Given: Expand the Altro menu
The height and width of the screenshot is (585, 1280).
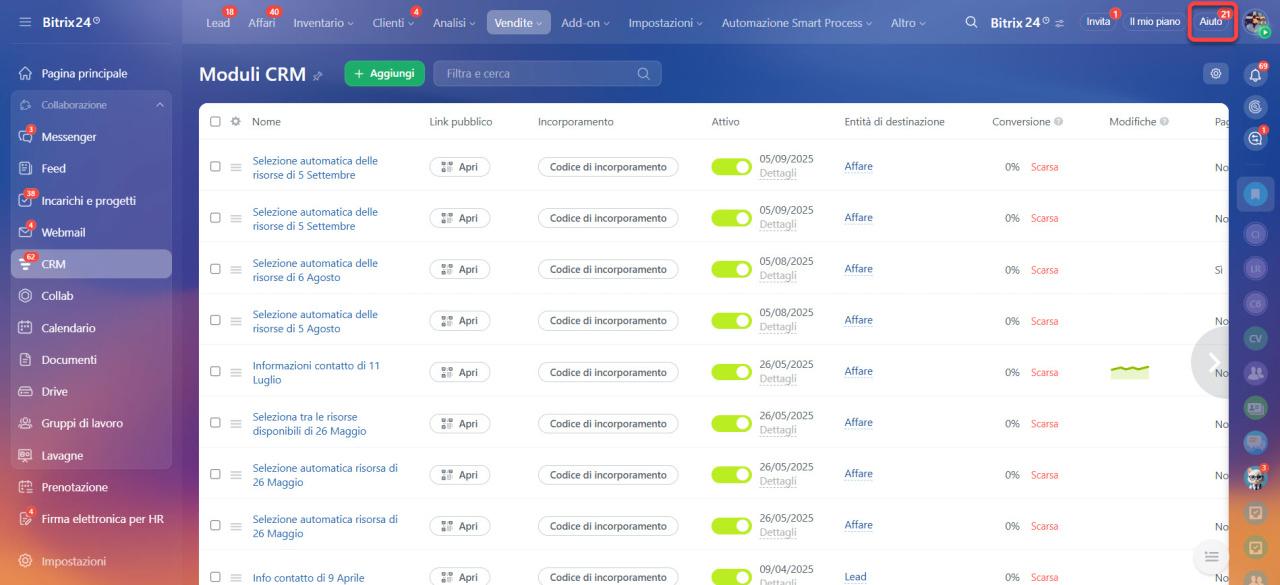Looking at the screenshot, I should 908,22.
